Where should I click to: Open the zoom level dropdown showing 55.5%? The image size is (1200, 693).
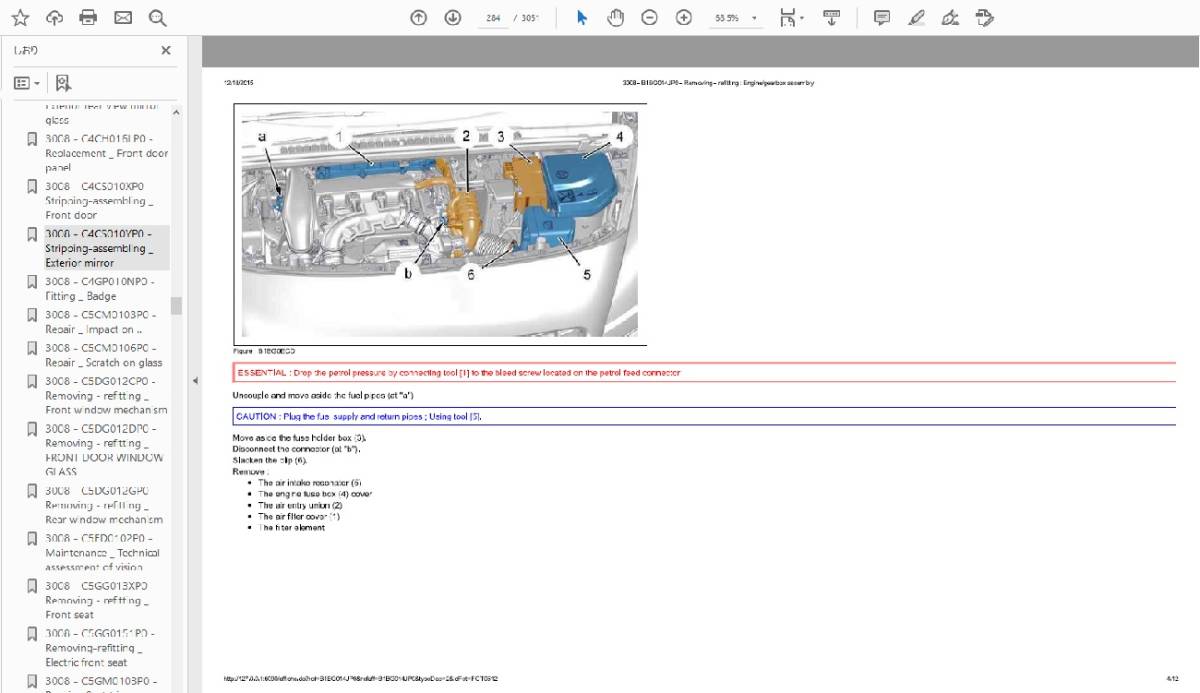pos(735,18)
